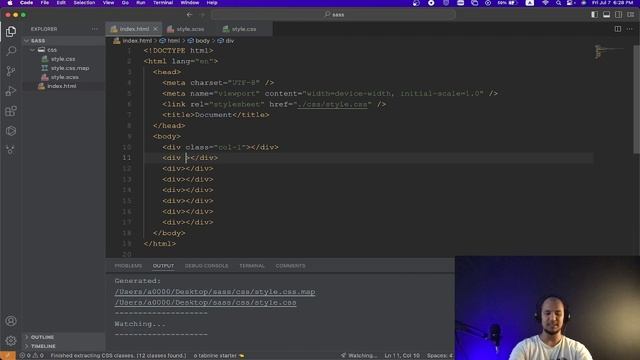Open the Apple menu
Screen dimensions: 640x360
click(9, 3)
